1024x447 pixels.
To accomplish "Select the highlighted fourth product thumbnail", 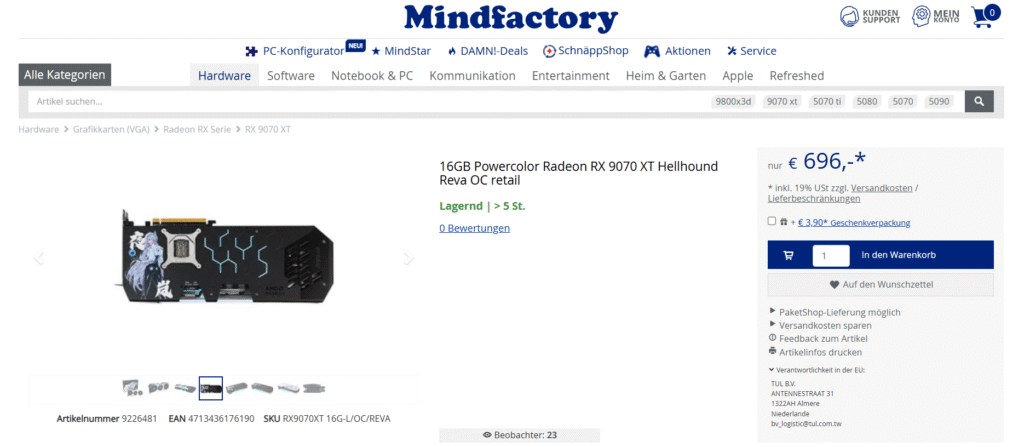I will coord(211,388).
